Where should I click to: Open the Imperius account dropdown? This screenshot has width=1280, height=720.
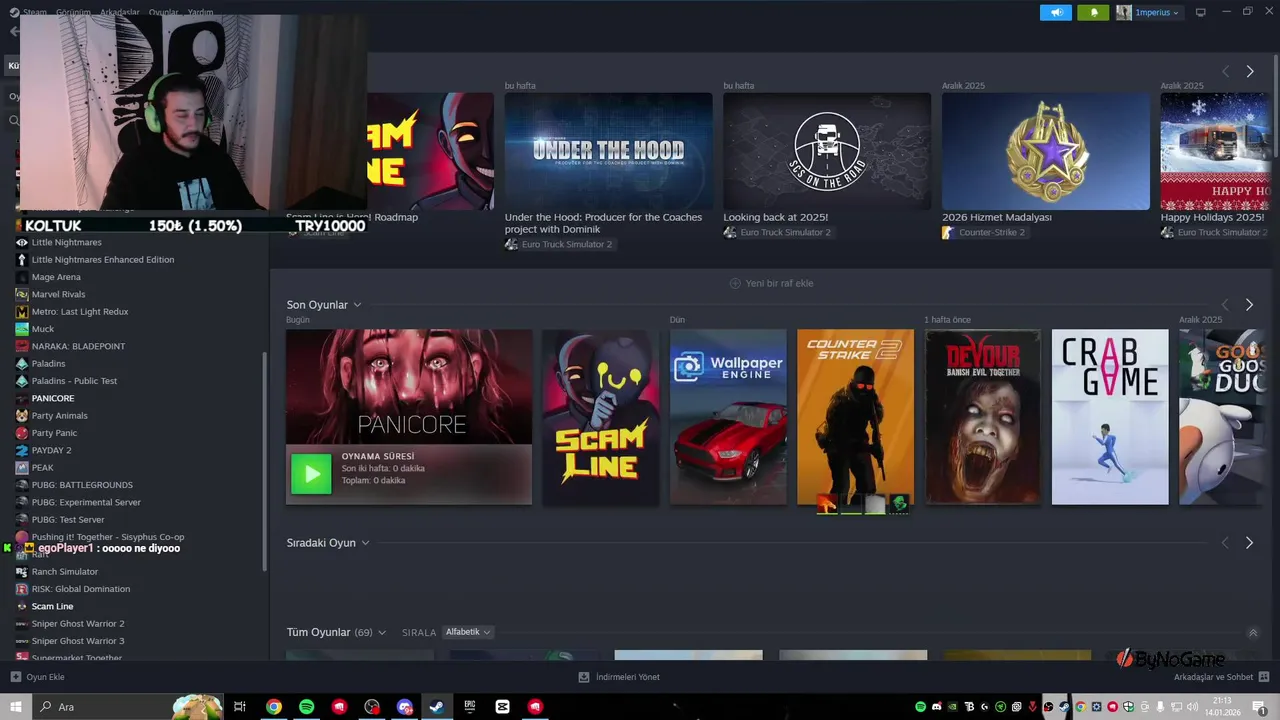click(x=1148, y=12)
